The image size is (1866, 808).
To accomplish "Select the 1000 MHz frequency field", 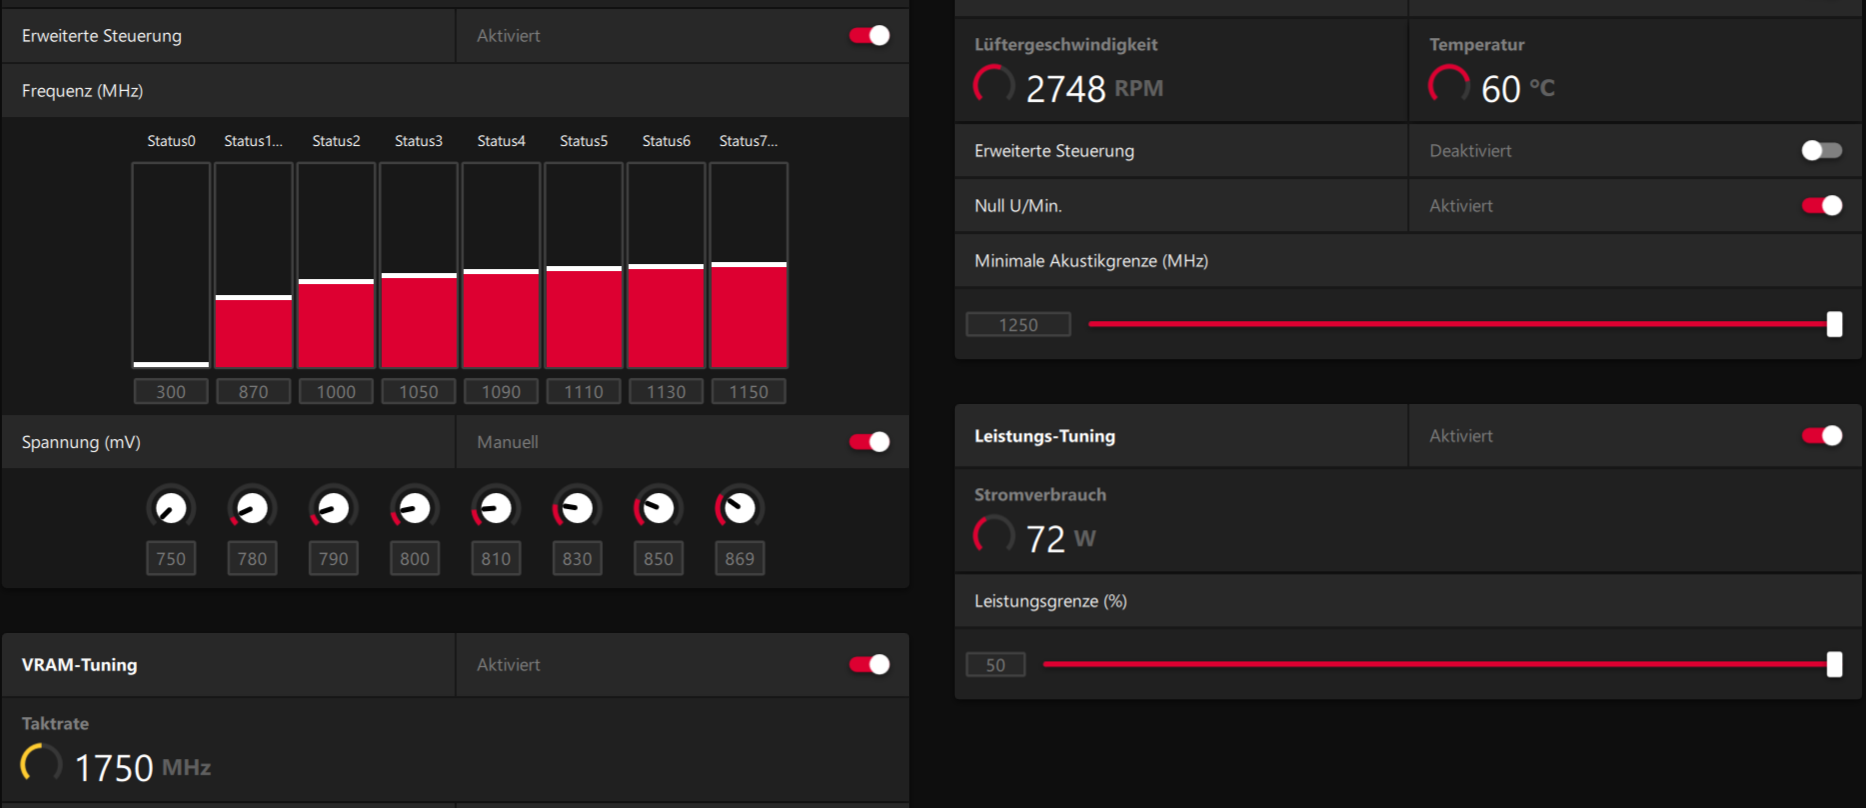I will 336,392.
